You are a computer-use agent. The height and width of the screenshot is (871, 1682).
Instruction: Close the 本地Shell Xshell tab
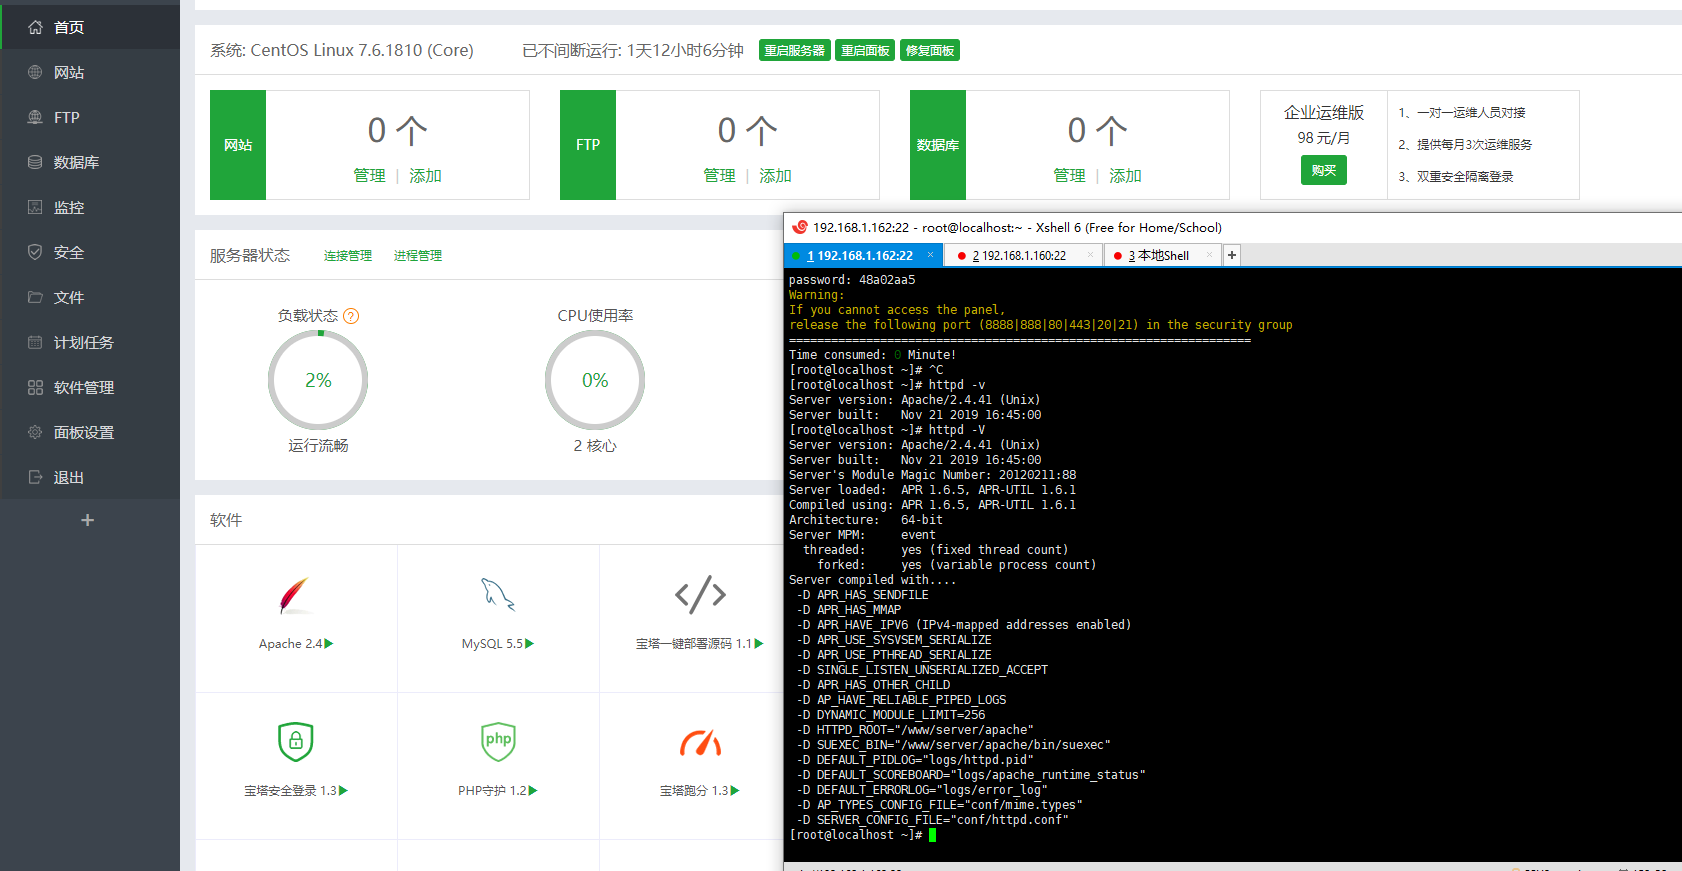(x=1209, y=255)
